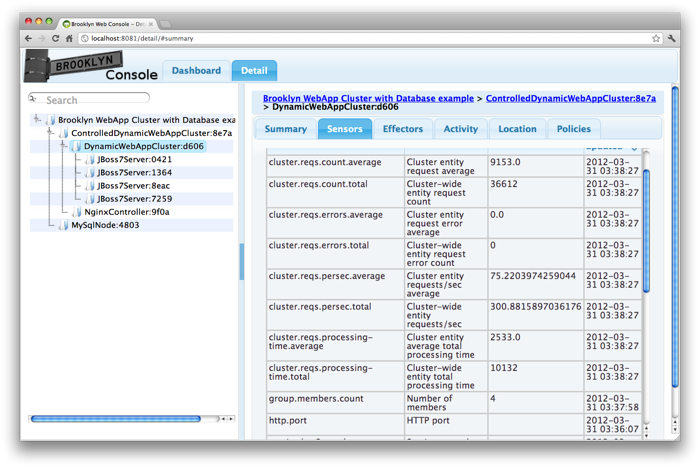
Task: Open the browser wrench settings menu
Action: click(x=673, y=38)
